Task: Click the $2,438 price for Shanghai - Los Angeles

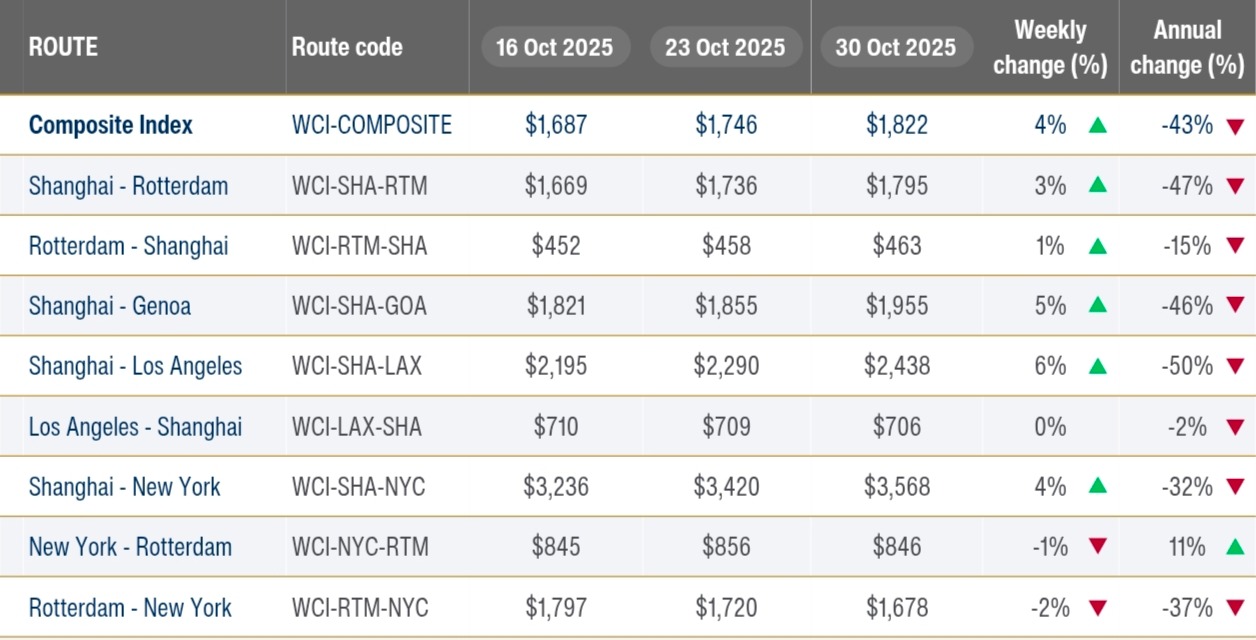Action: (897, 366)
